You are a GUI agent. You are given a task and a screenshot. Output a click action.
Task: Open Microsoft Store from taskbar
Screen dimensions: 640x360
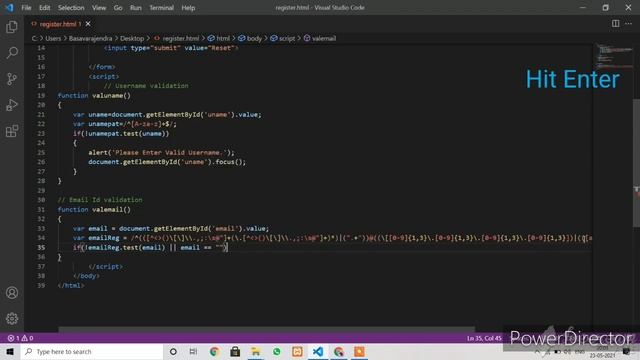pyautogui.click(x=235, y=351)
